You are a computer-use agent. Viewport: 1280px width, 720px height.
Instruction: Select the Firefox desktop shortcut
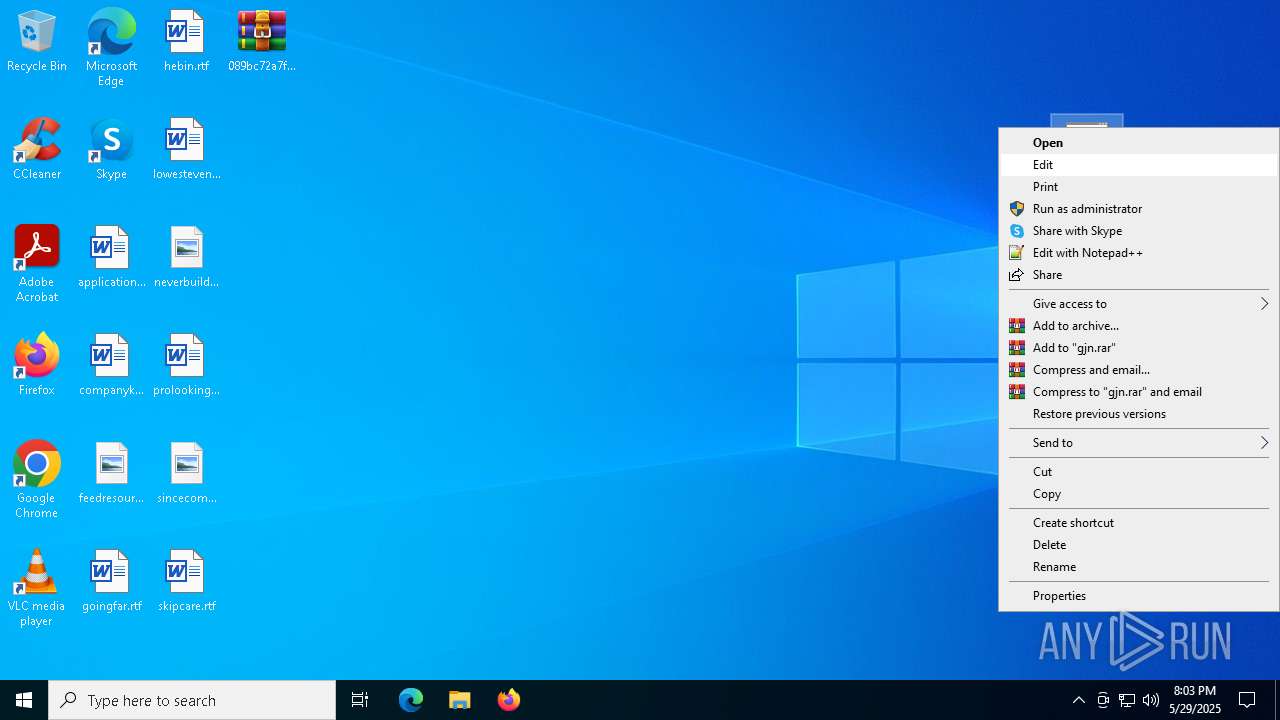pyautogui.click(x=37, y=366)
